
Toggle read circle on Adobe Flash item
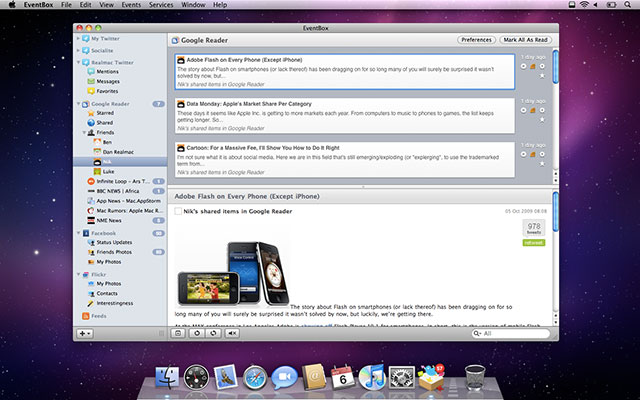pos(524,66)
